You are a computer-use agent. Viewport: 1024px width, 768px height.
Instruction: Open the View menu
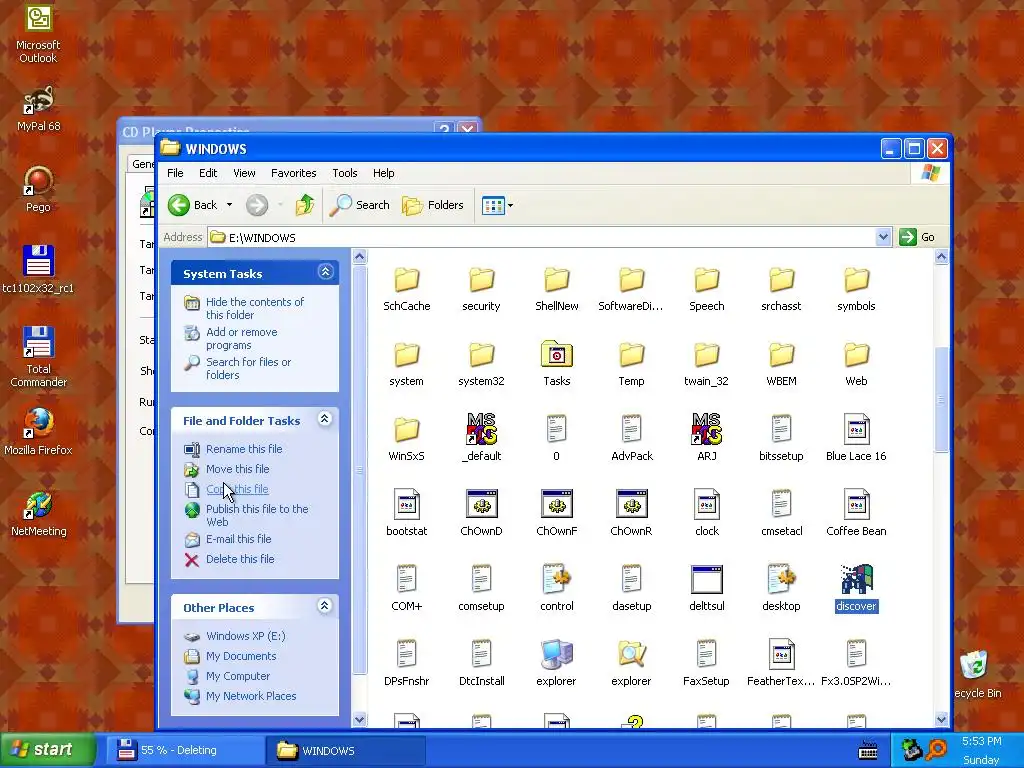coord(244,173)
